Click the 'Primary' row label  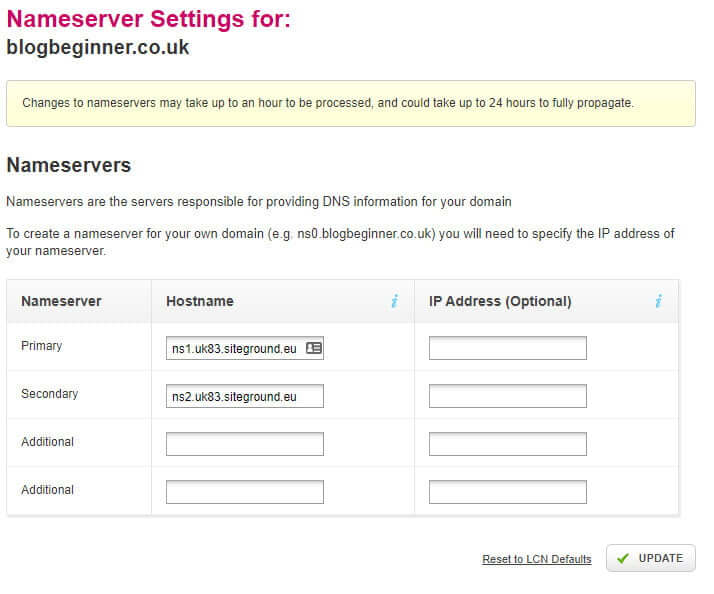pyautogui.click(x=41, y=346)
